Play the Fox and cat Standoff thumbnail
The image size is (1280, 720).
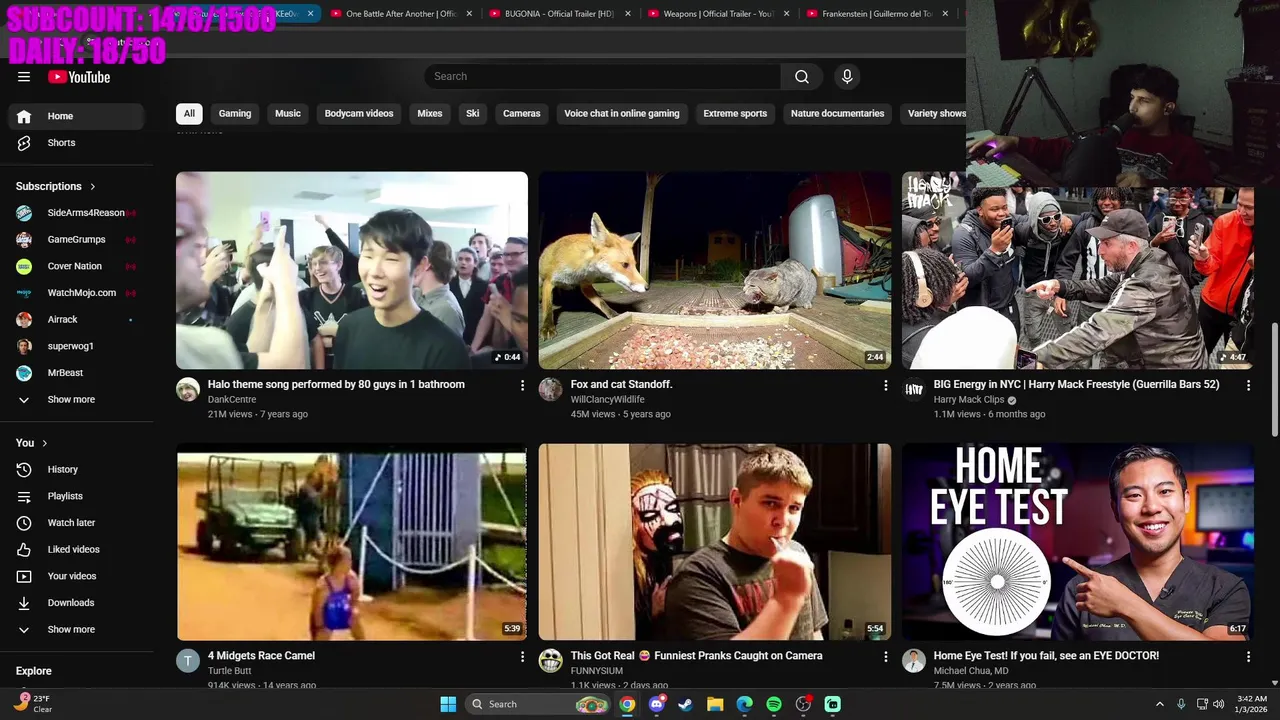(x=715, y=270)
